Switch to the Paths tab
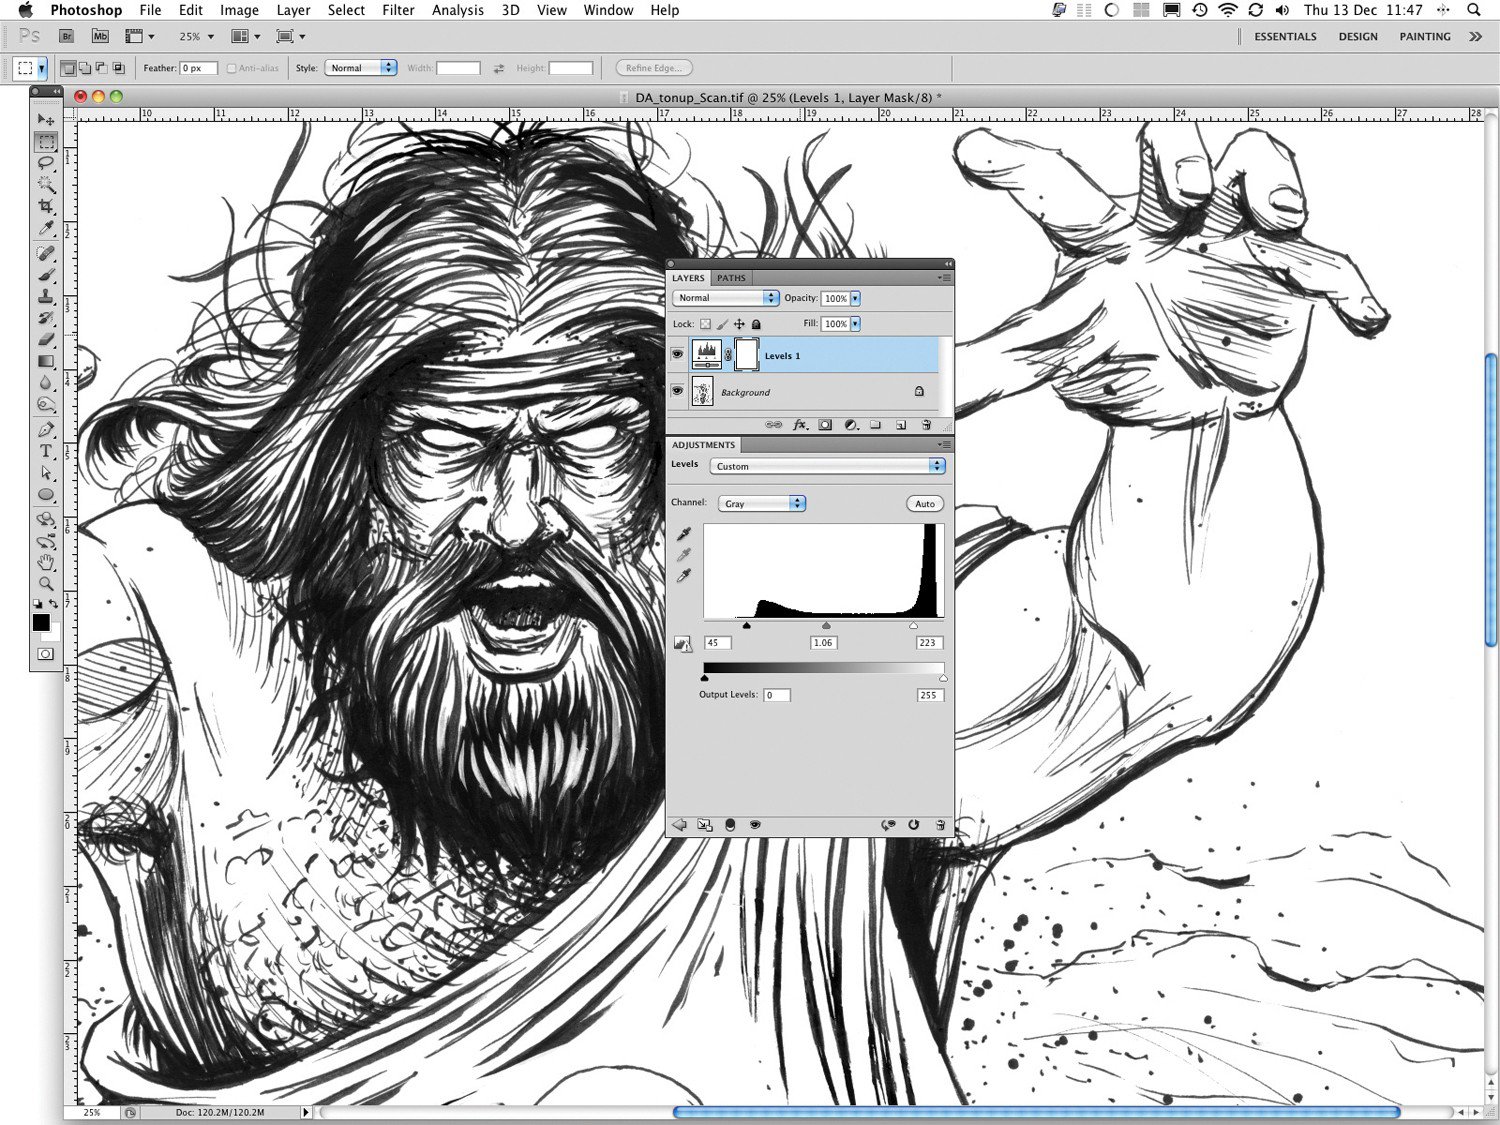This screenshot has height=1125, width=1500. (731, 278)
